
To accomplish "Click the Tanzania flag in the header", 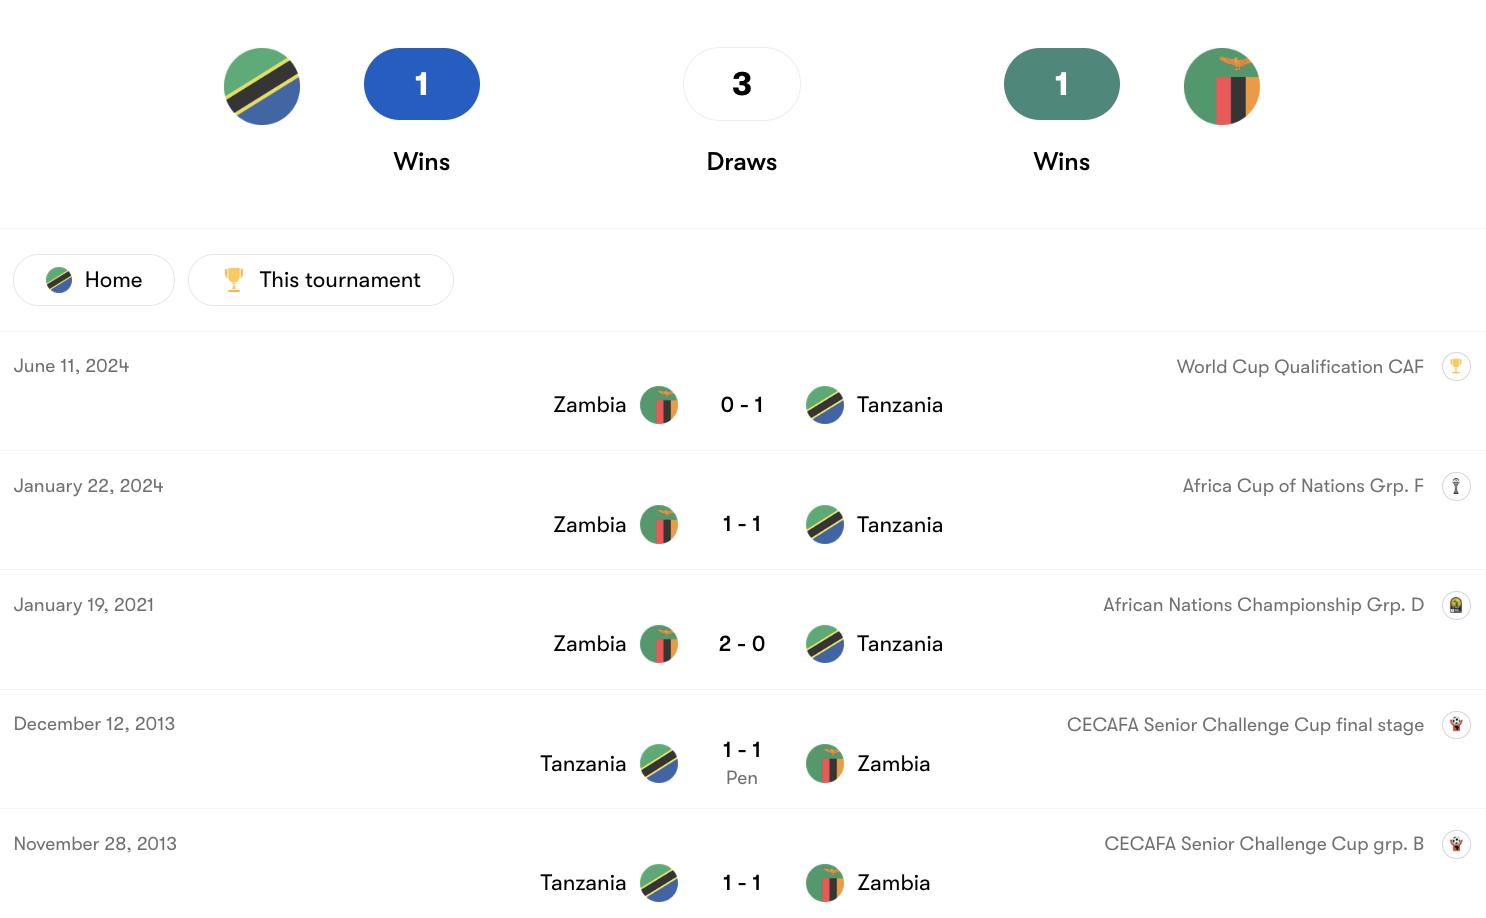I will [x=262, y=87].
